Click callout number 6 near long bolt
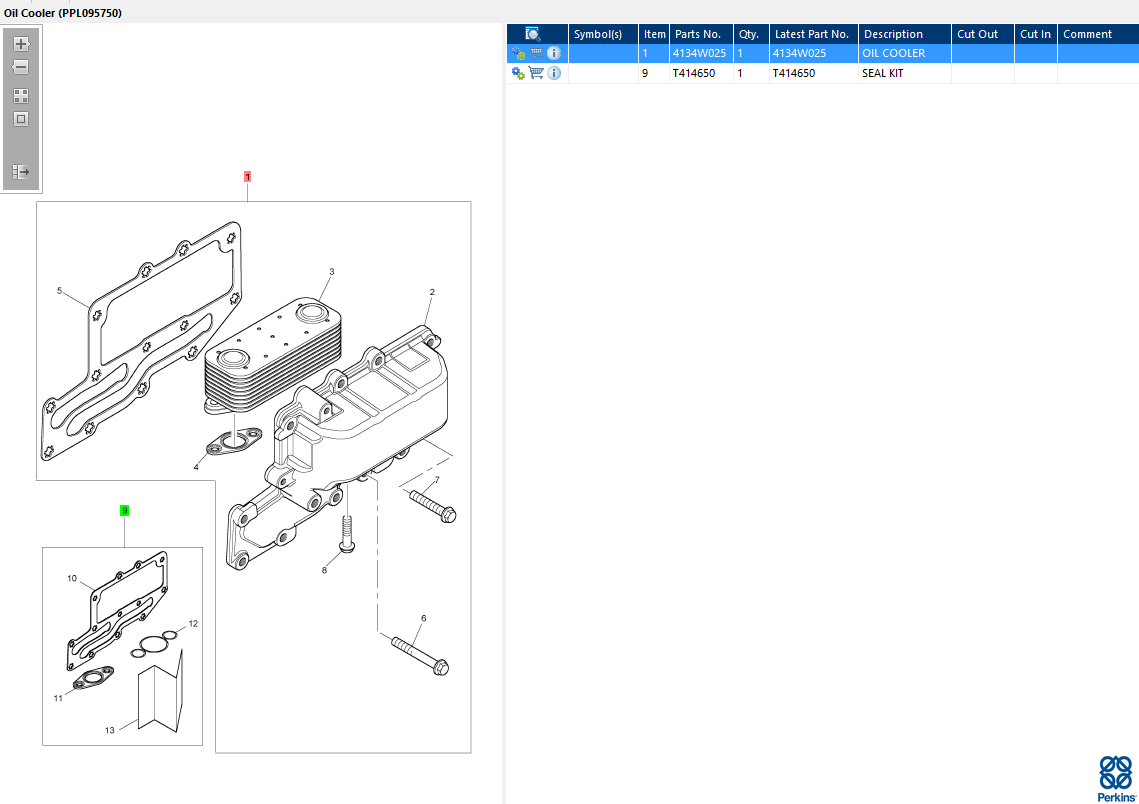The image size is (1139, 804). (x=423, y=618)
